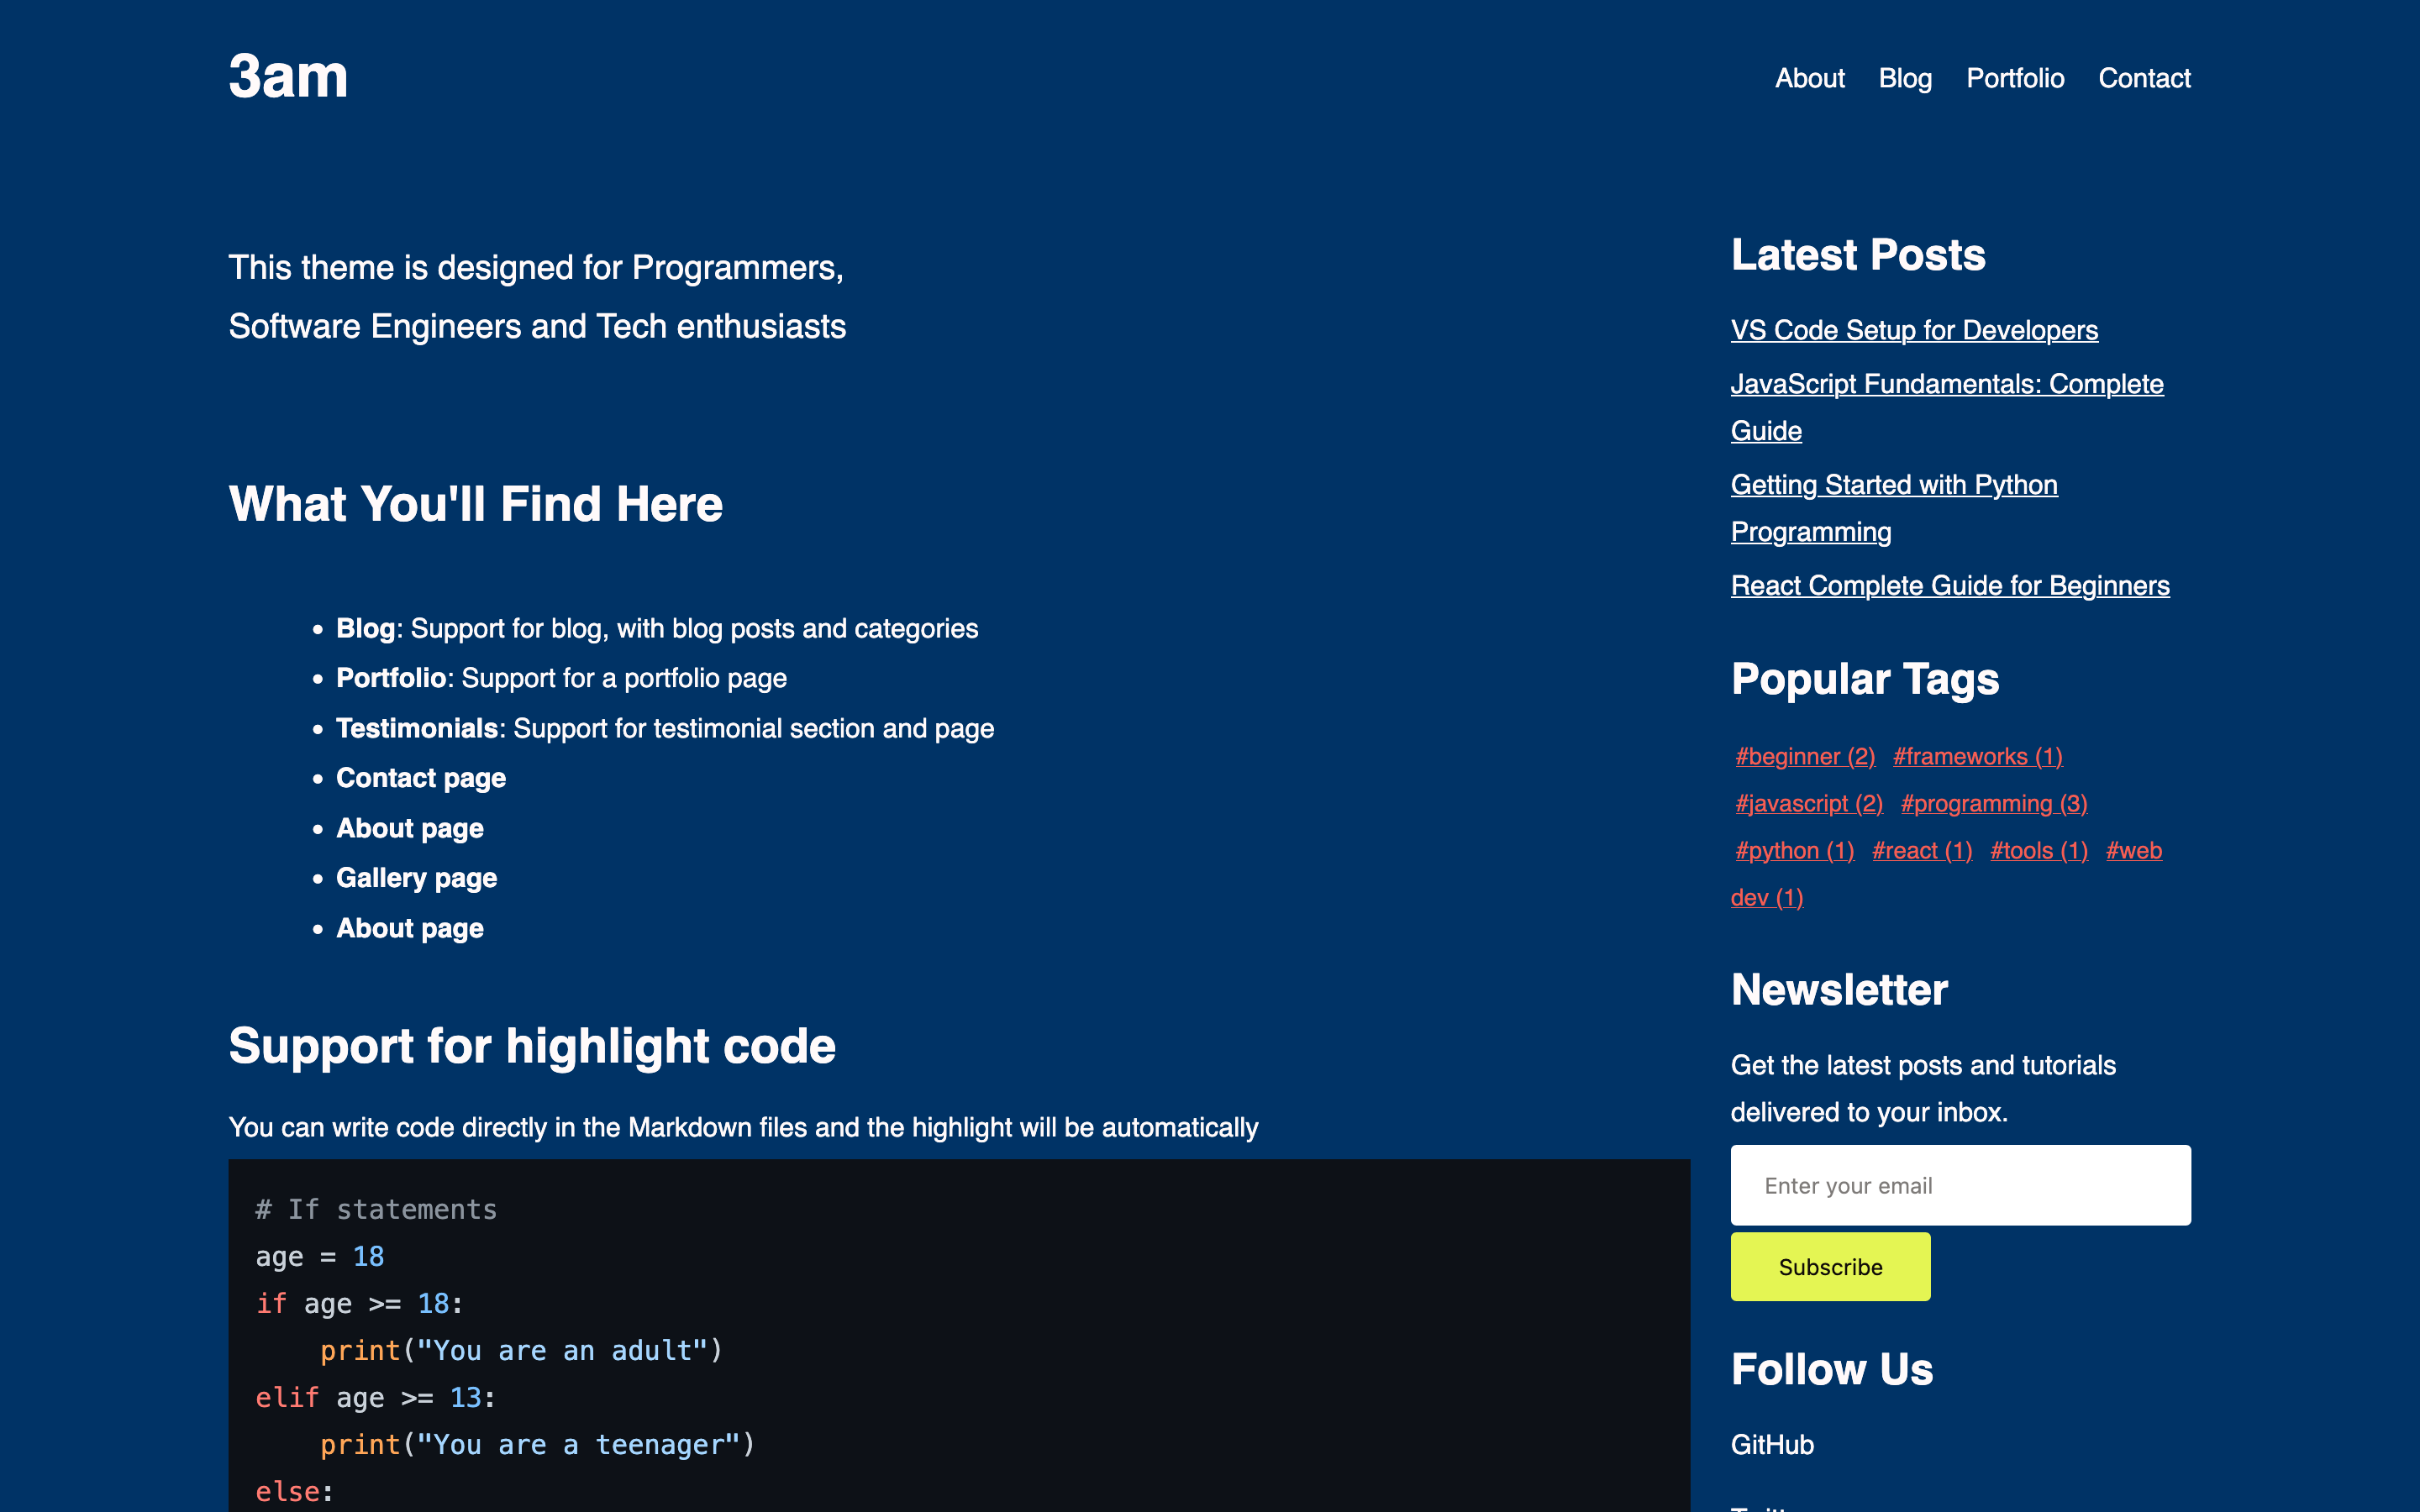Click the #python tag
Viewport: 2420px width, 1512px height.
[x=1794, y=850]
